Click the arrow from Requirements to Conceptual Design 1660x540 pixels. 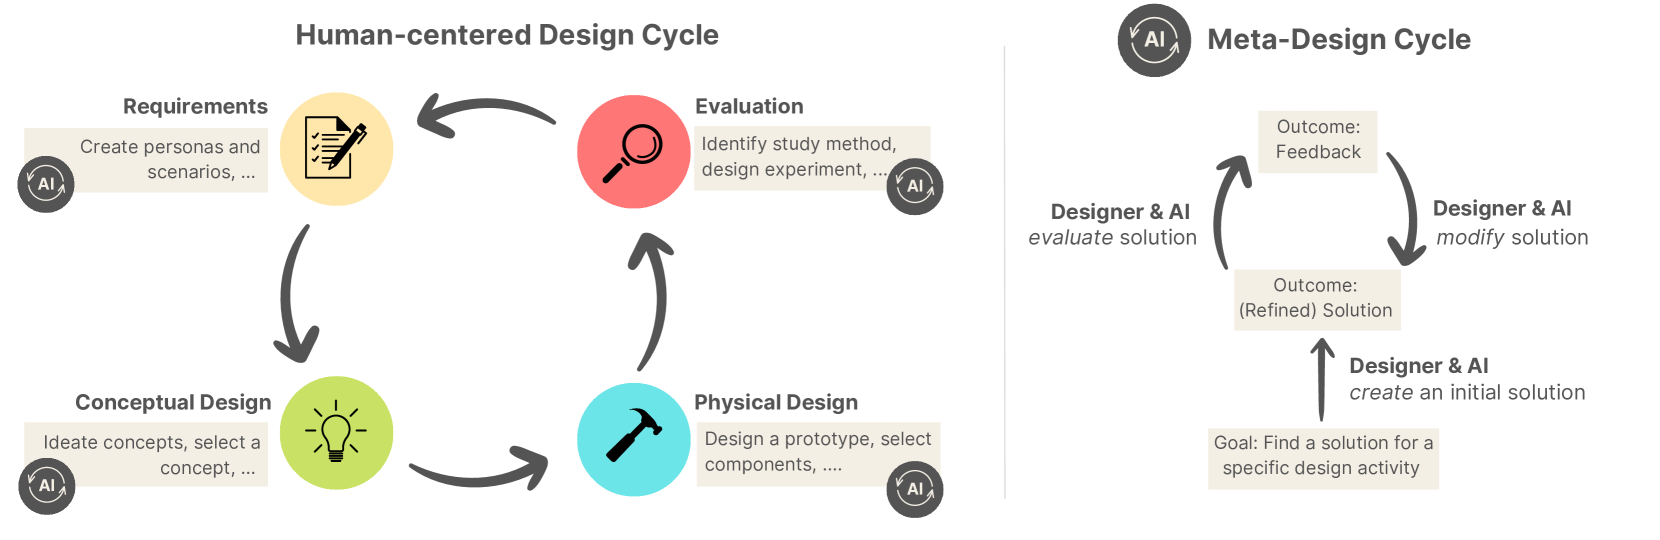click(293, 295)
